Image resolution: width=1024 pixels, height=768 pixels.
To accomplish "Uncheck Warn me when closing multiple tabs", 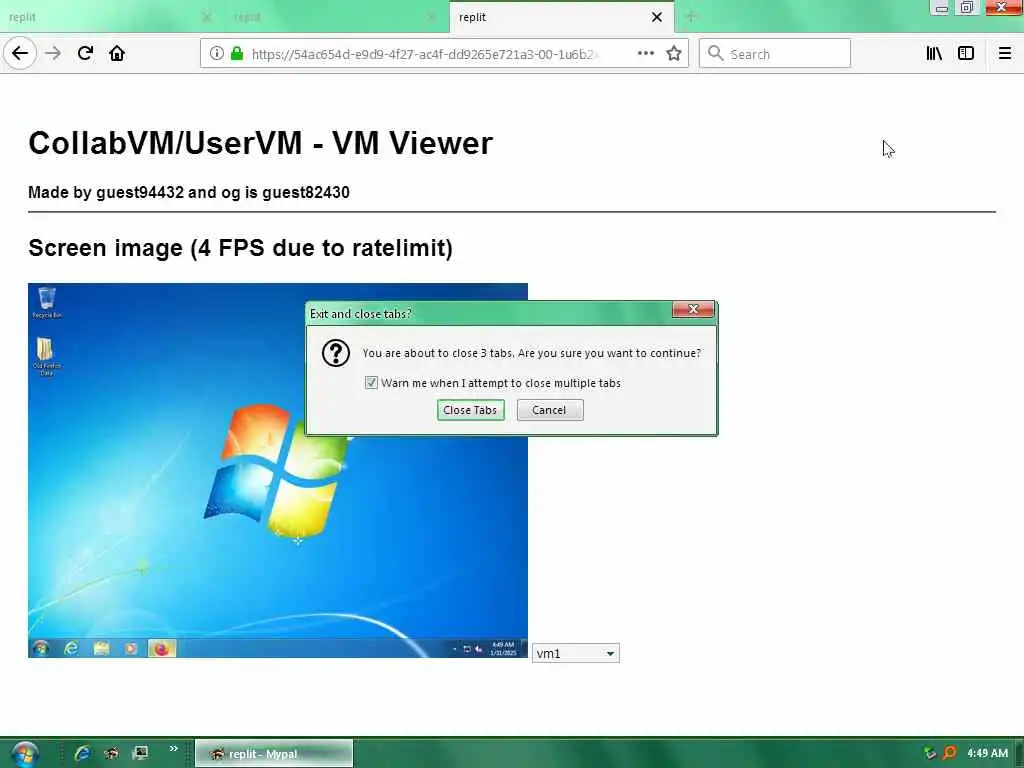I will coord(371,383).
